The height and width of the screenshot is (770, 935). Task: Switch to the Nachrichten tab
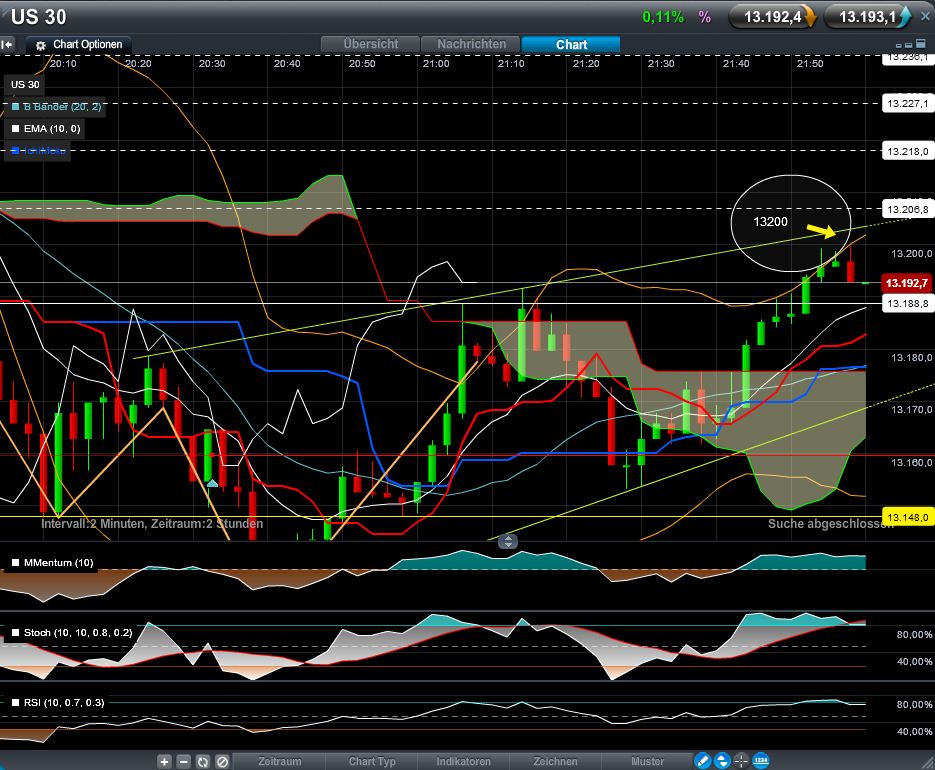pos(471,44)
